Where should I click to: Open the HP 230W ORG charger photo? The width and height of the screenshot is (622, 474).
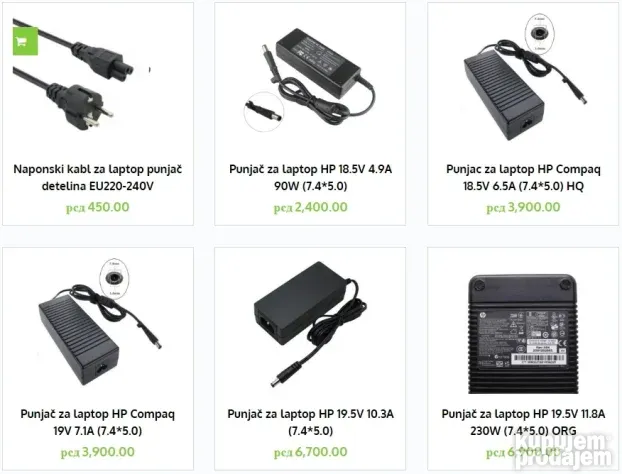pos(523,334)
